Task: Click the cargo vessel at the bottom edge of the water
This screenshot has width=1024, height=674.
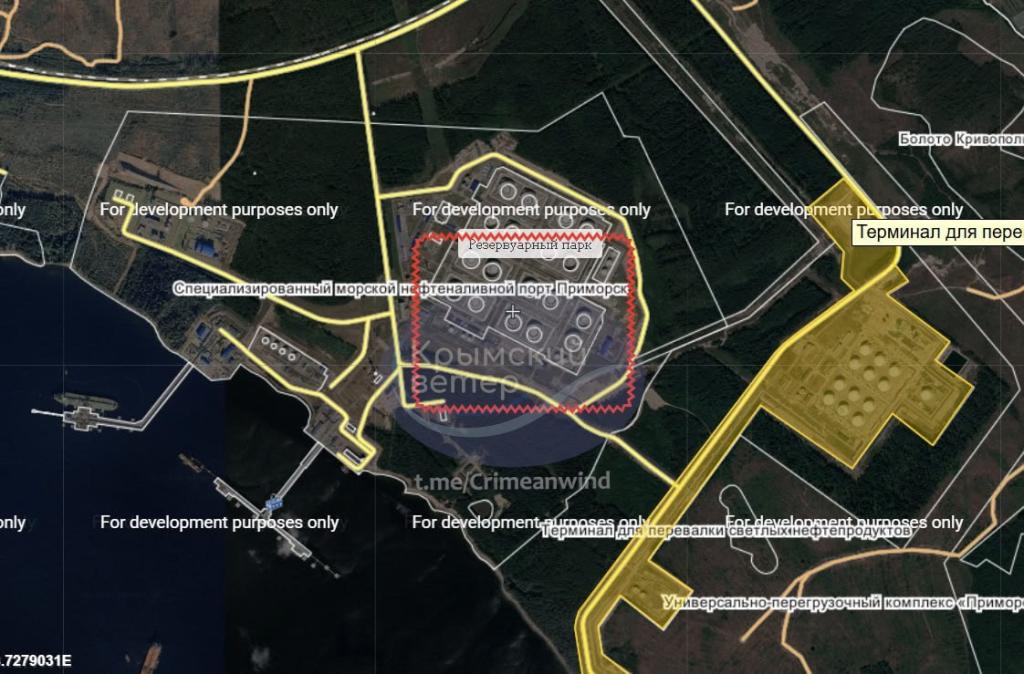Action: (152, 657)
